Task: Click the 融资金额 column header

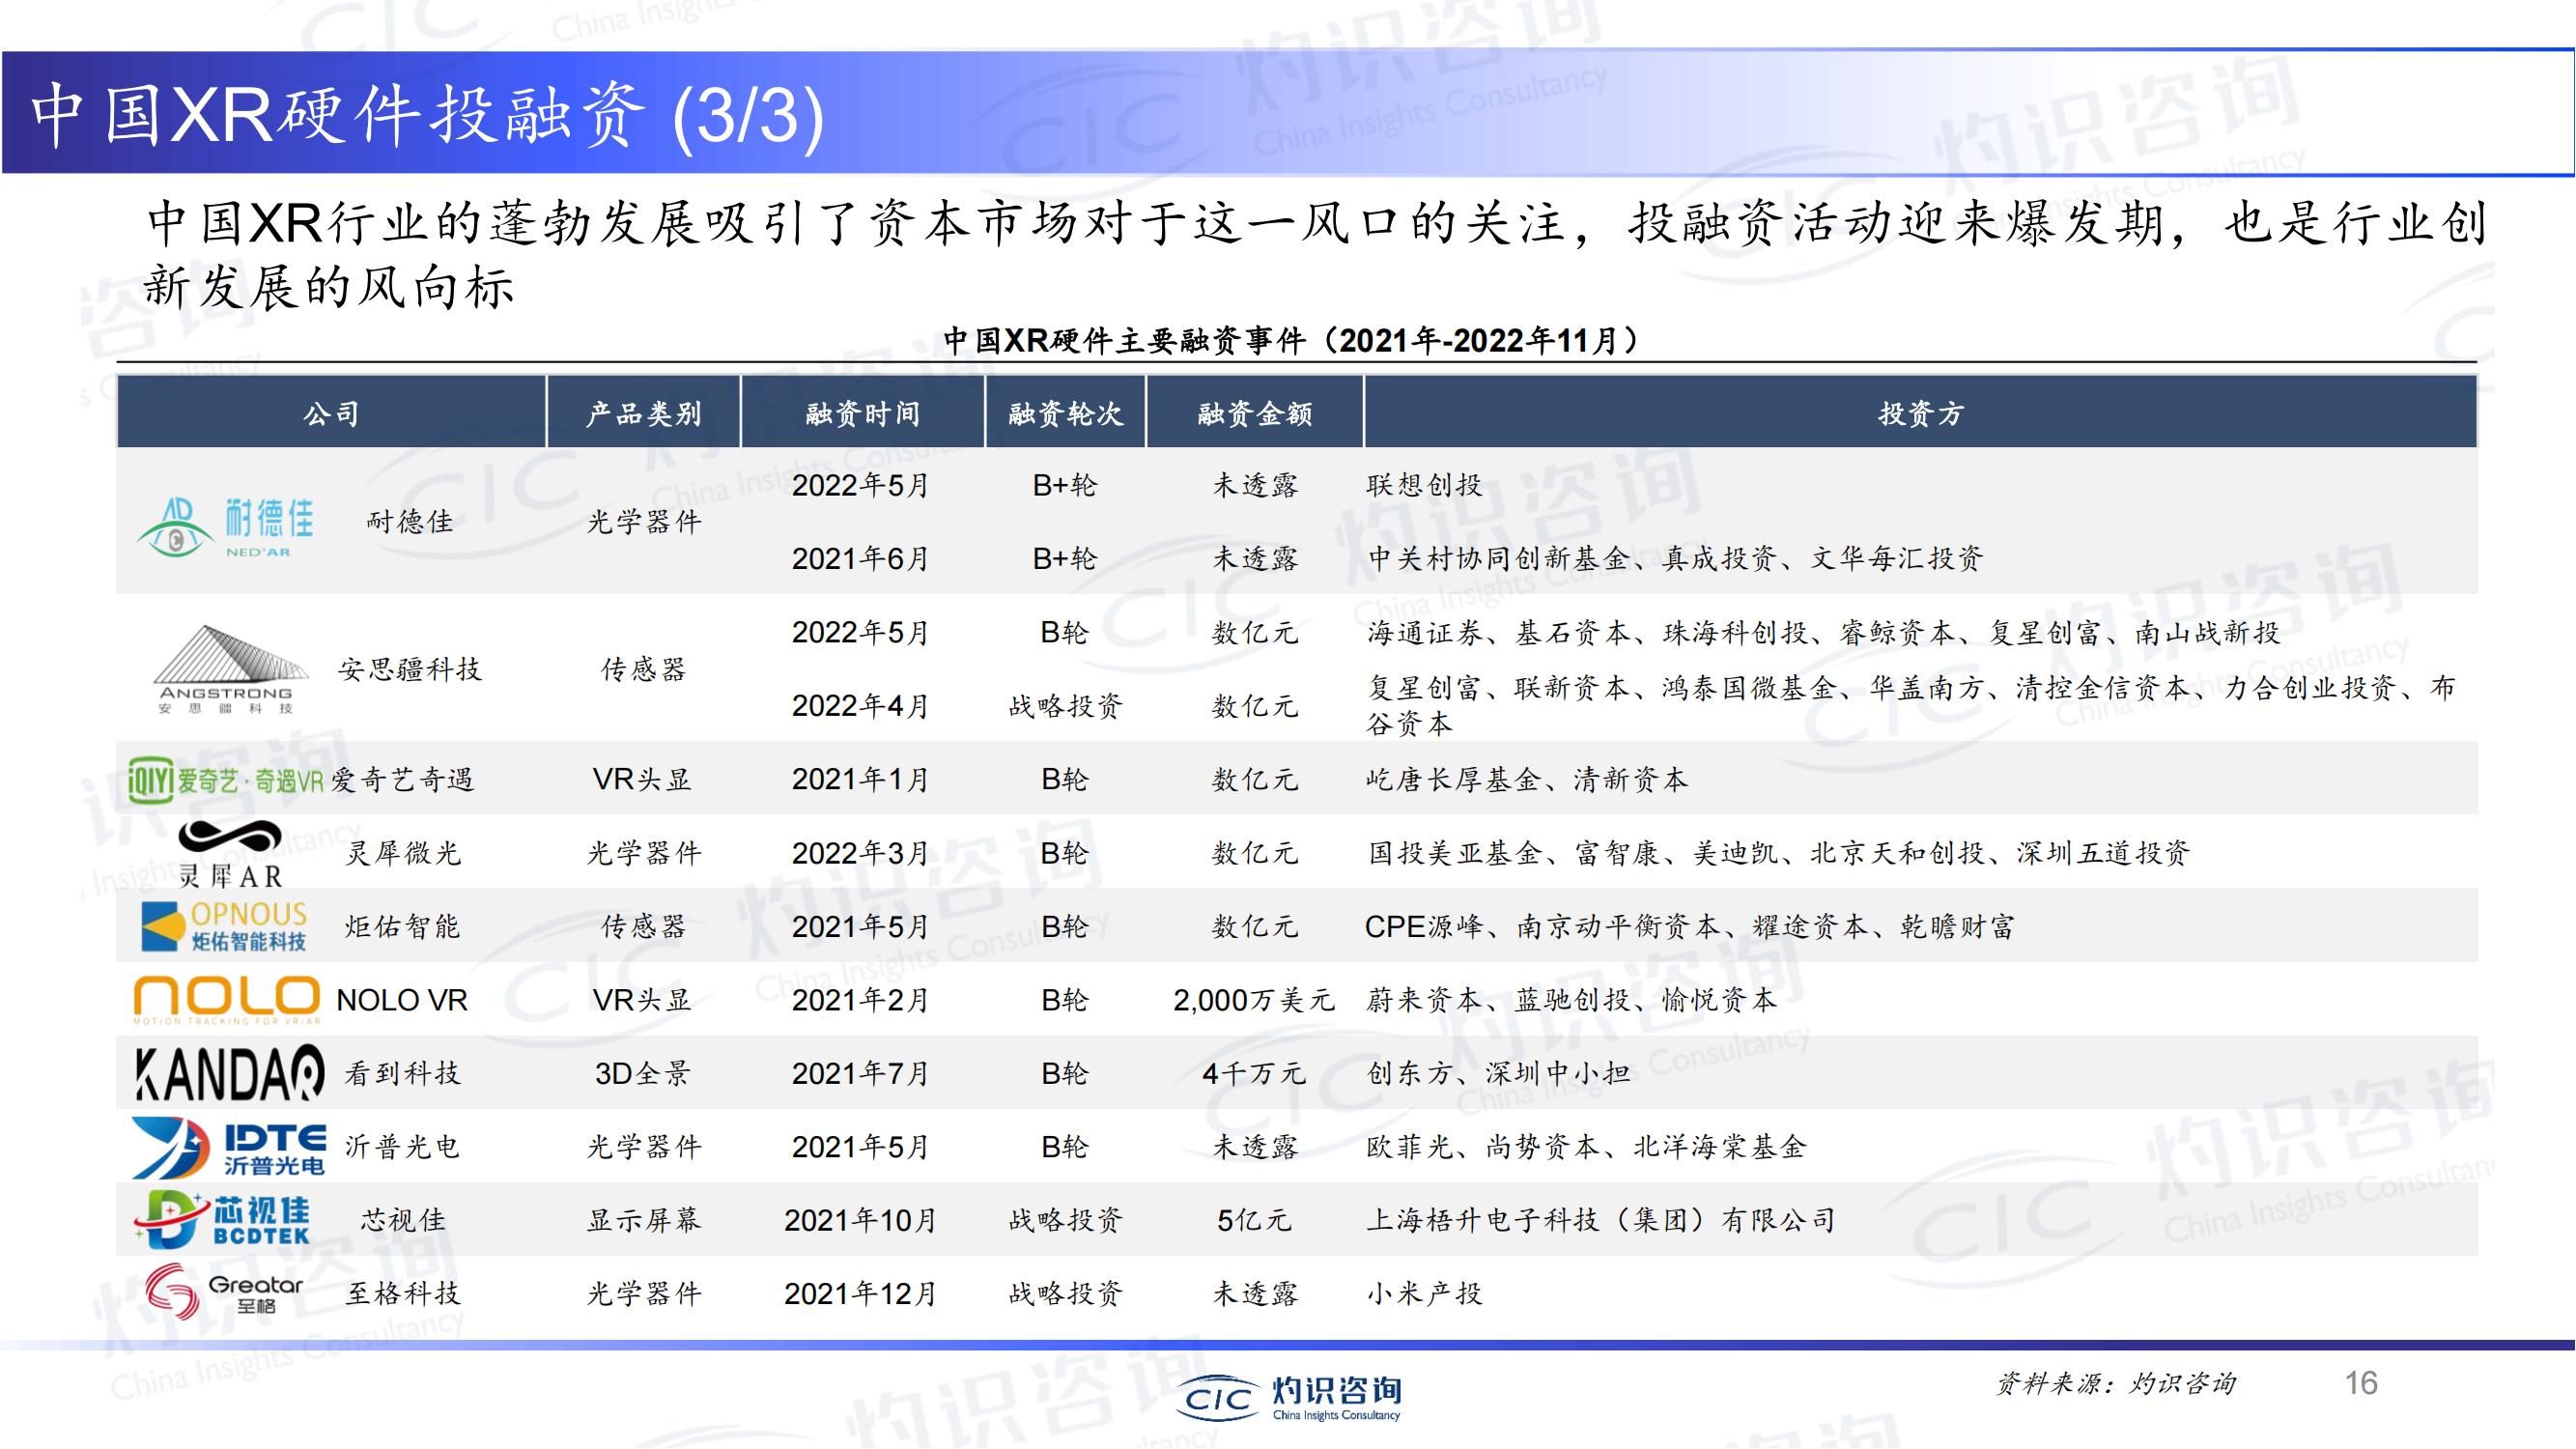Action: tap(1255, 413)
